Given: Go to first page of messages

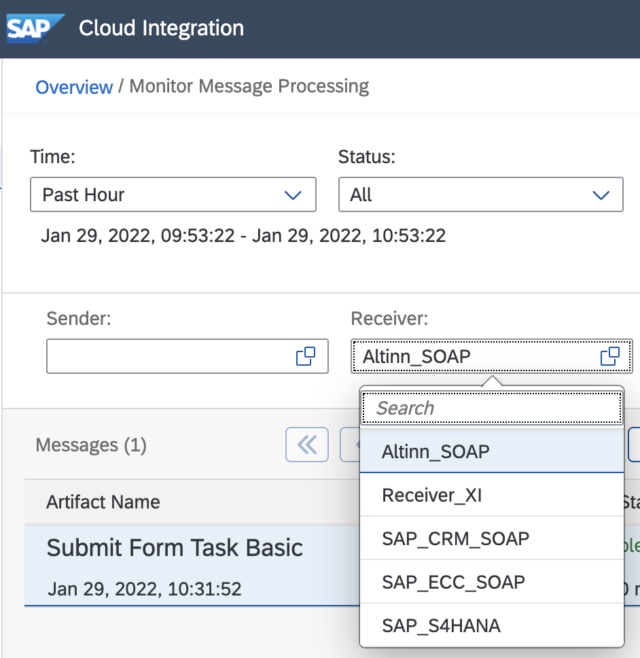Looking at the screenshot, I should (307, 444).
